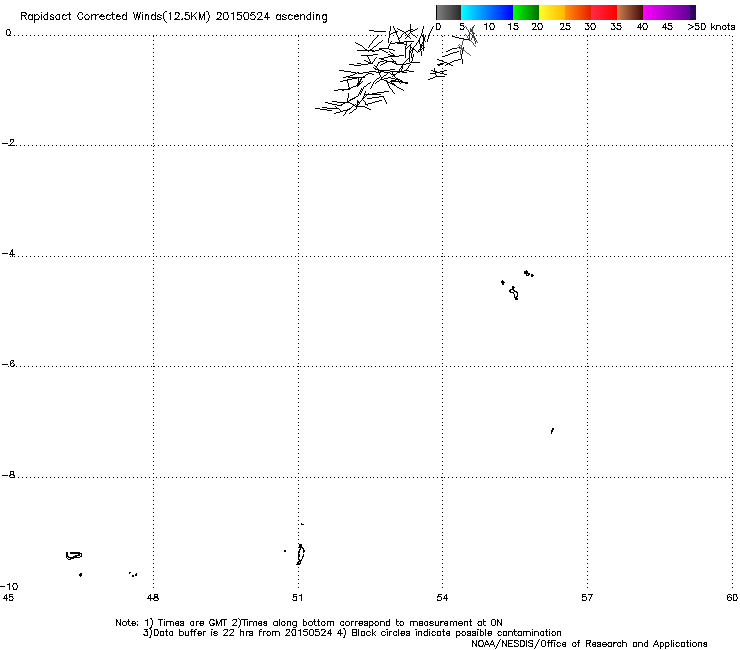Click the '48' longitude axis label
Screen dimensions: 740x650
coord(153,598)
